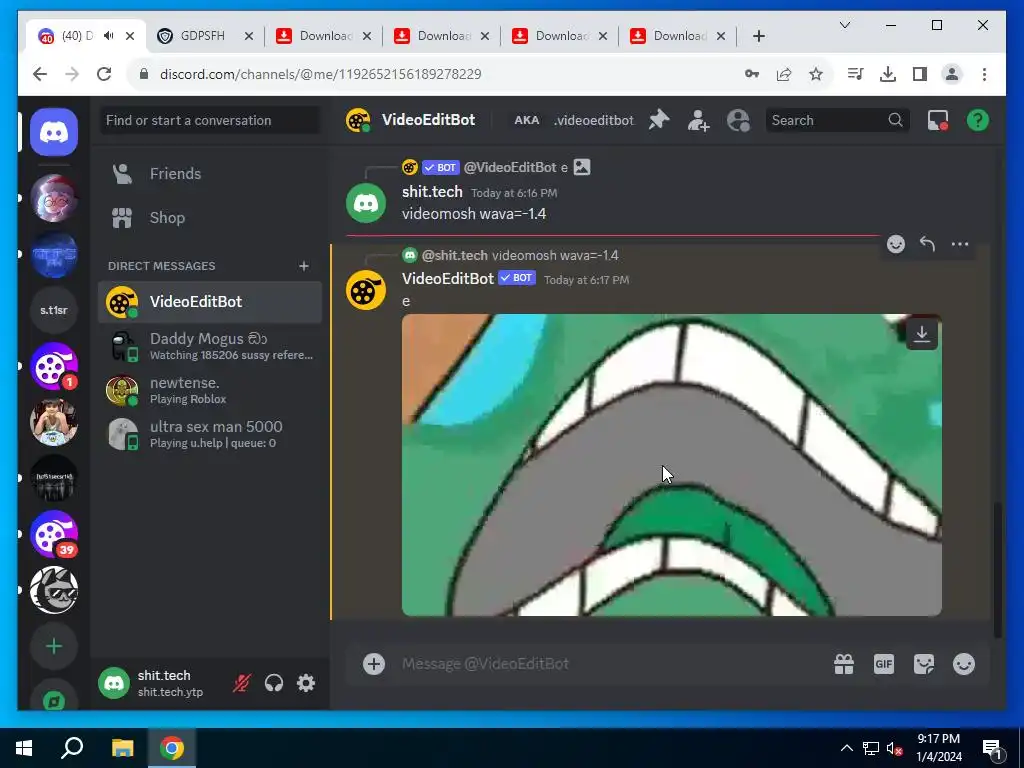Toggle user profile panel icon
The height and width of the screenshot is (768, 1024).
738,120
